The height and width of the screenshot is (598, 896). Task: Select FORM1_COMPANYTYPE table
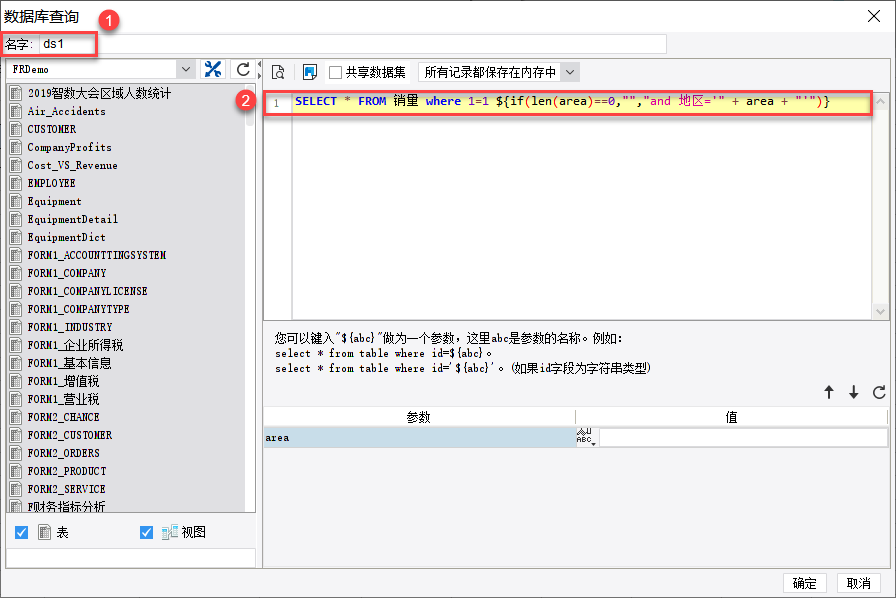78,309
